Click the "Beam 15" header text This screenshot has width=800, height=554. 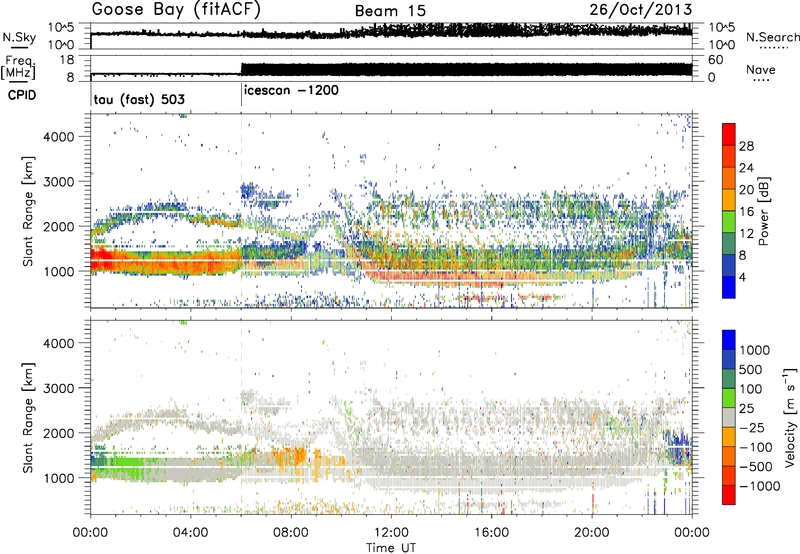(390, 11)
